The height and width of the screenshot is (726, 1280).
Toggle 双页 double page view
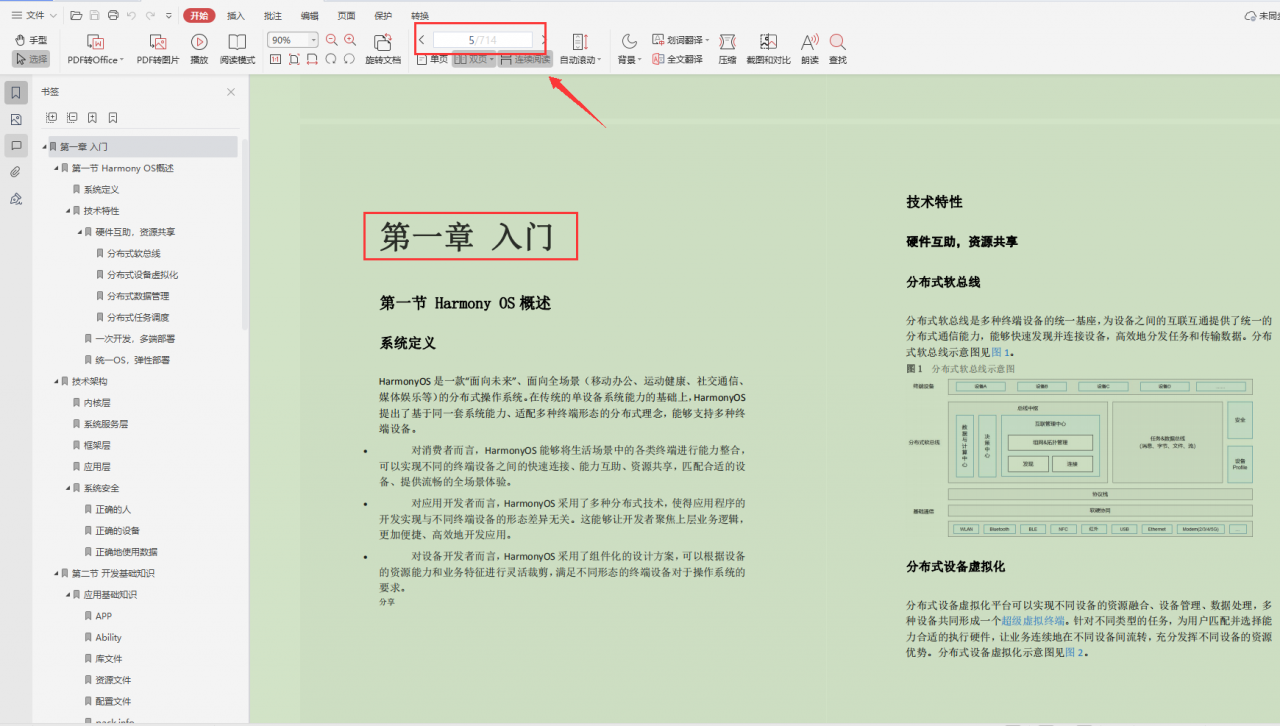point(473,60)
